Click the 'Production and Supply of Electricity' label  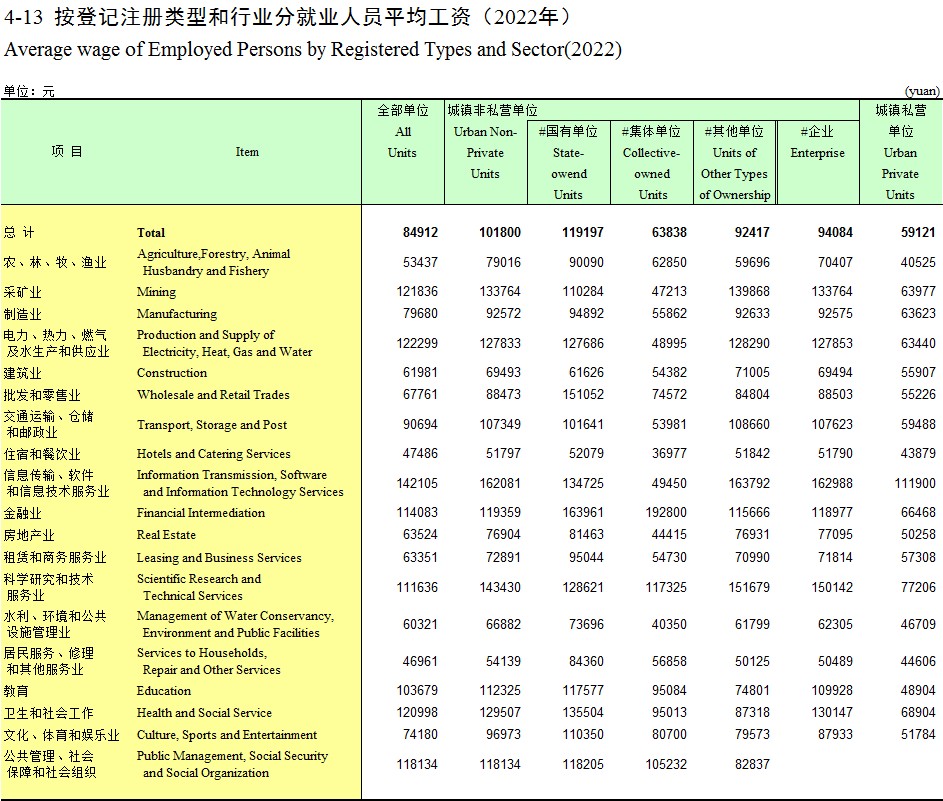pyautogui.click(x=224, y=343)
